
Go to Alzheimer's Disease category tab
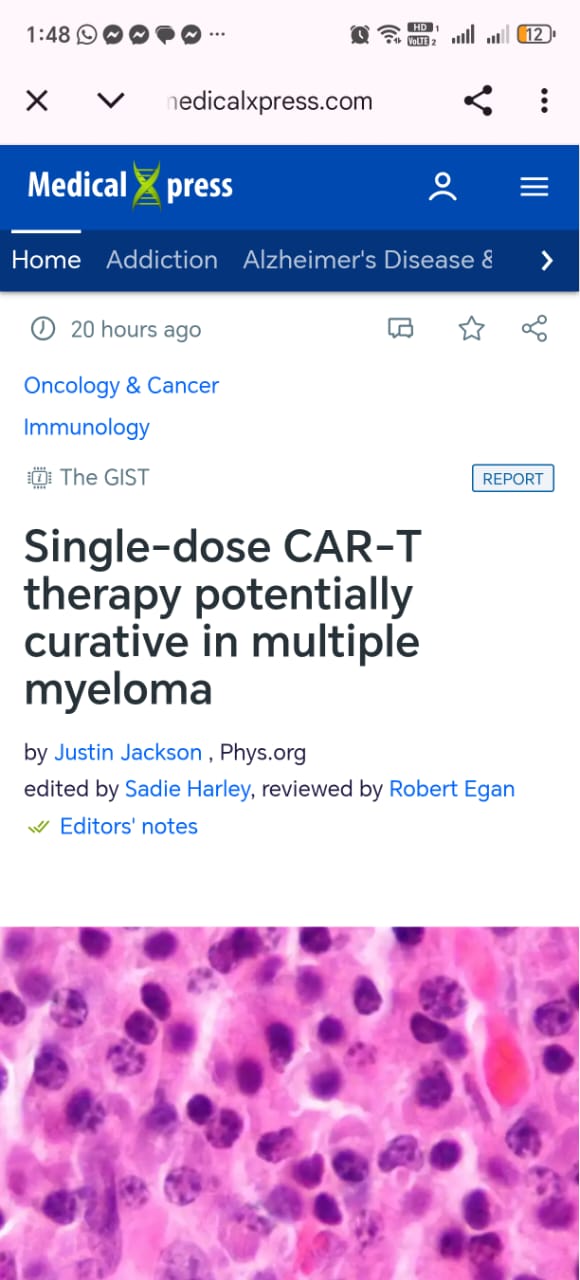click(x=368, y=260)
